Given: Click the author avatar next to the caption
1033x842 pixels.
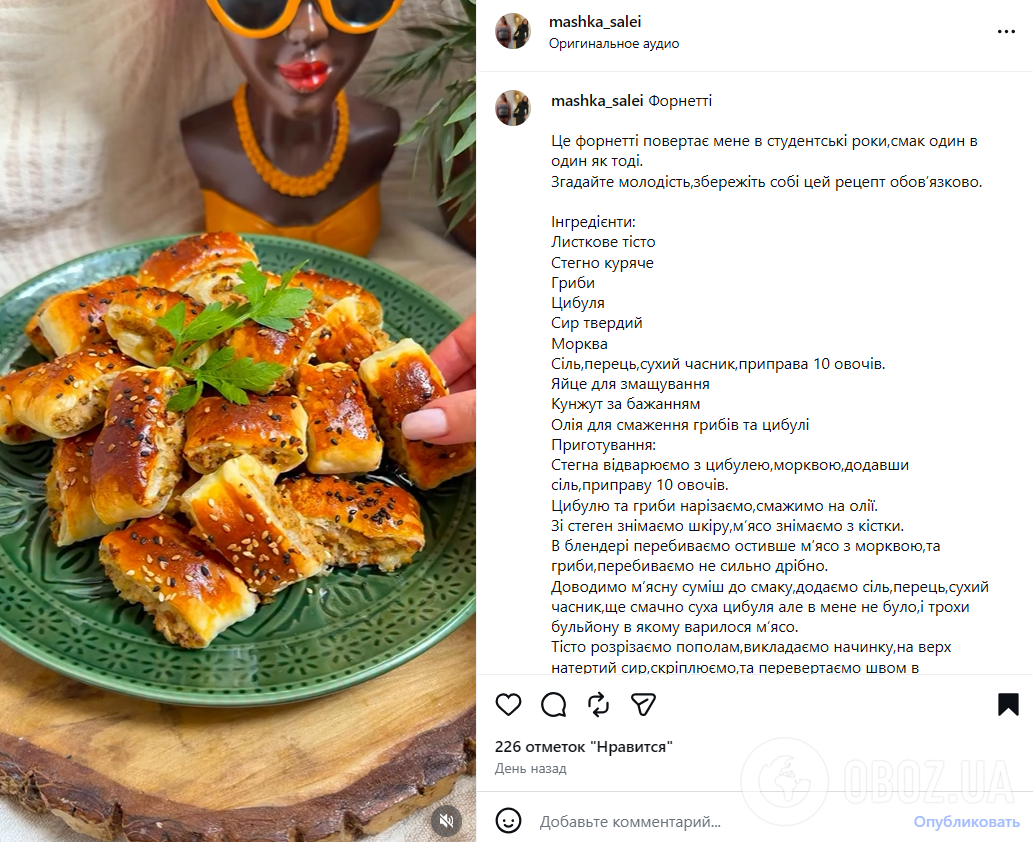Looking at the screenshot, I should point(513,107).
